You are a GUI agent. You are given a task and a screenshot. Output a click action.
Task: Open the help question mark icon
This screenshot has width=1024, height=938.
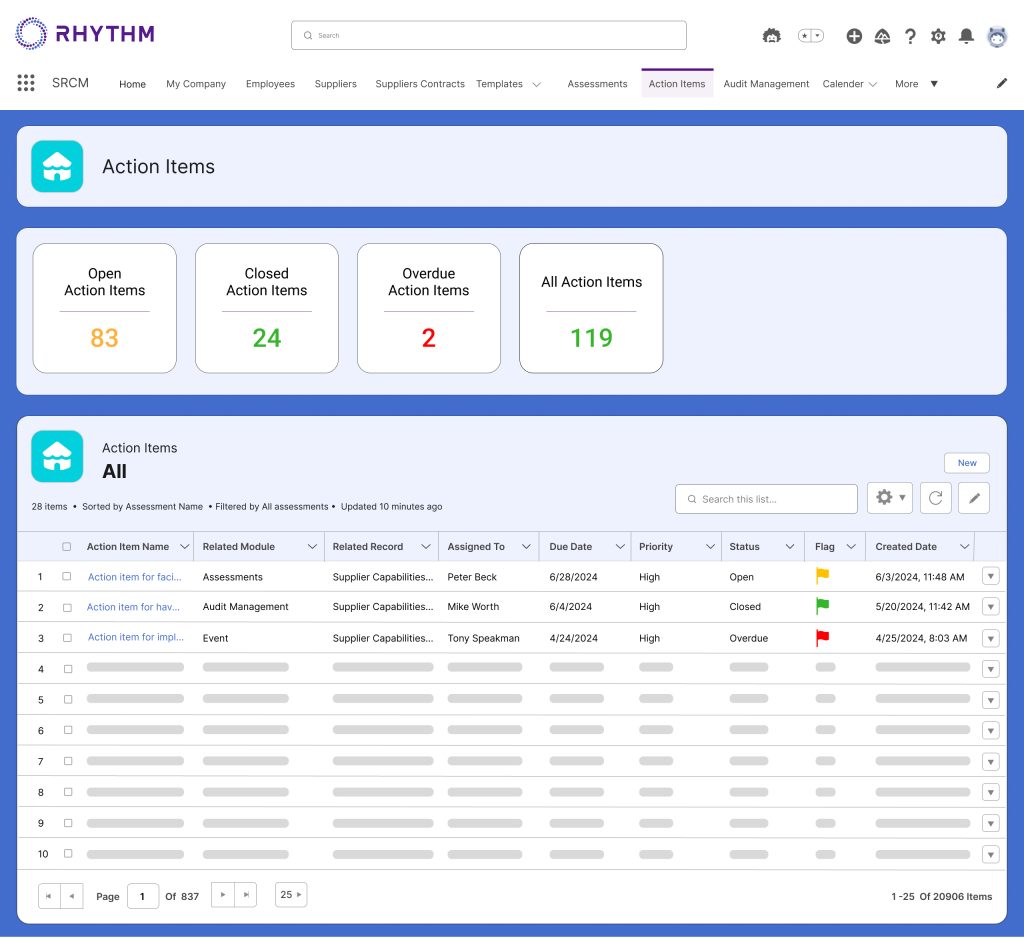[x=910, y=36]
